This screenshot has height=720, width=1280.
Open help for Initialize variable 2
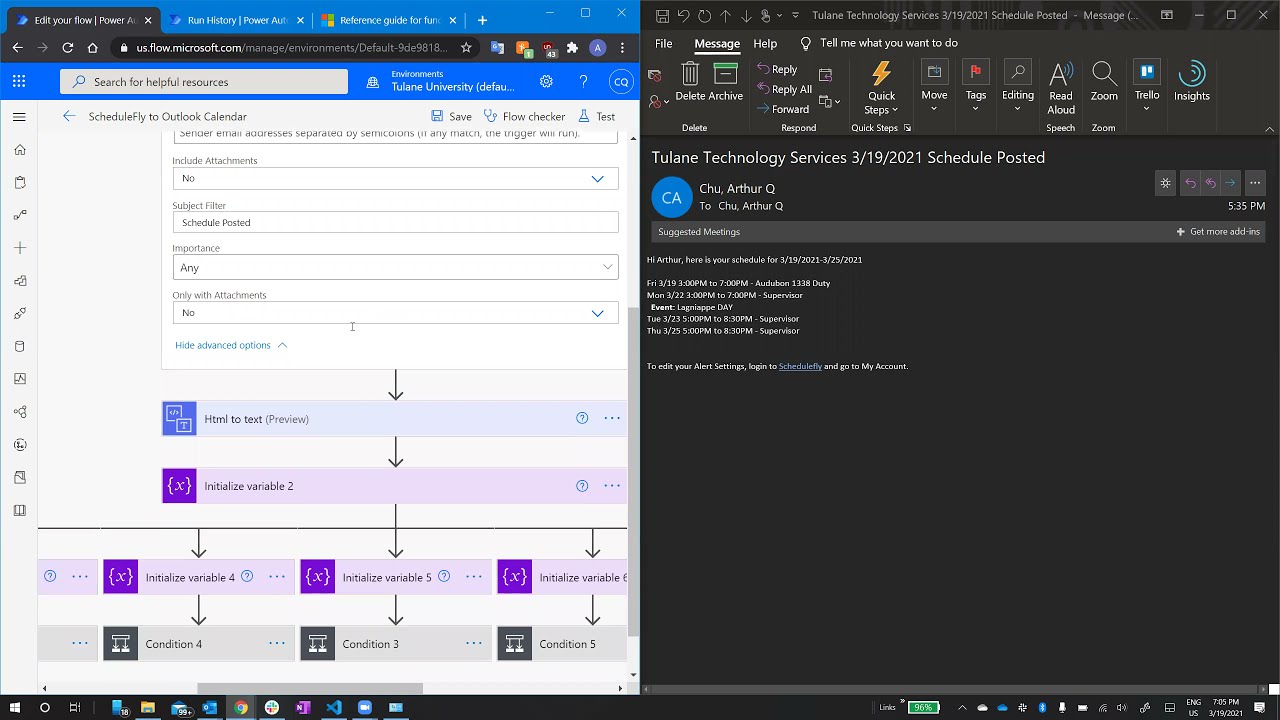click(x=582, y=486)
